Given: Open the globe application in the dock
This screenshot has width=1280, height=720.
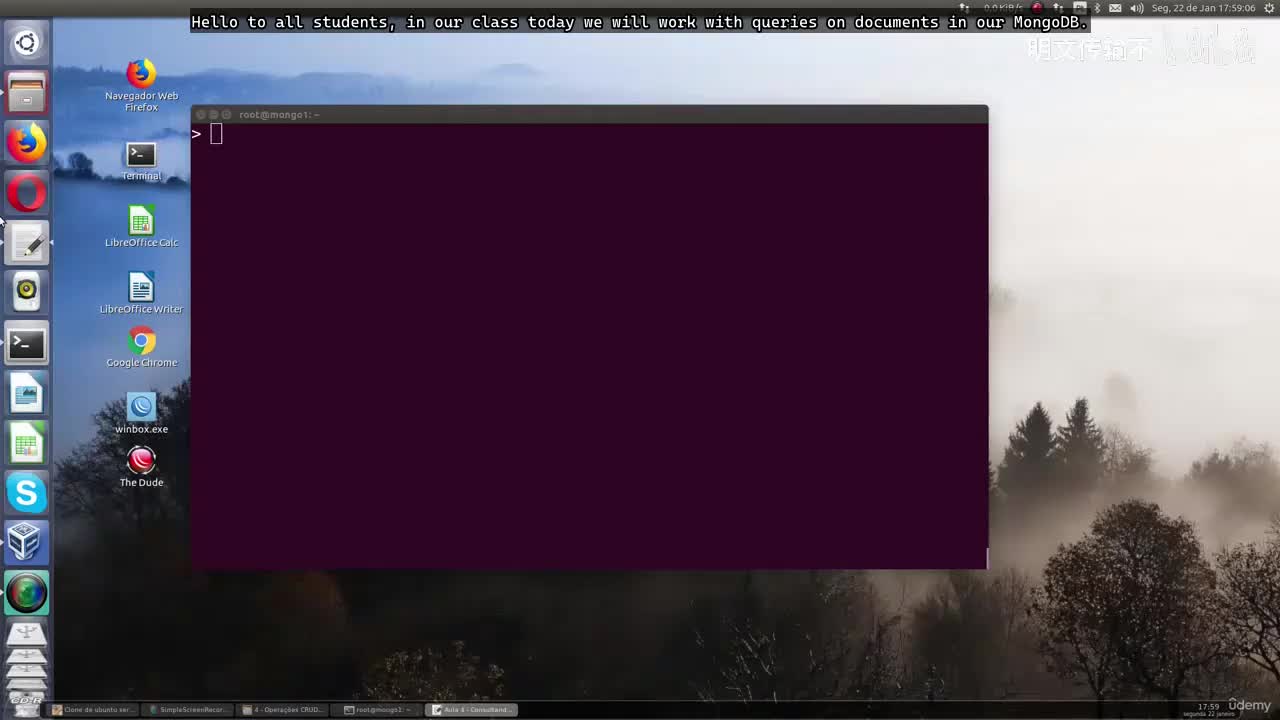Looking at the screenshot, I should point(26,594).
